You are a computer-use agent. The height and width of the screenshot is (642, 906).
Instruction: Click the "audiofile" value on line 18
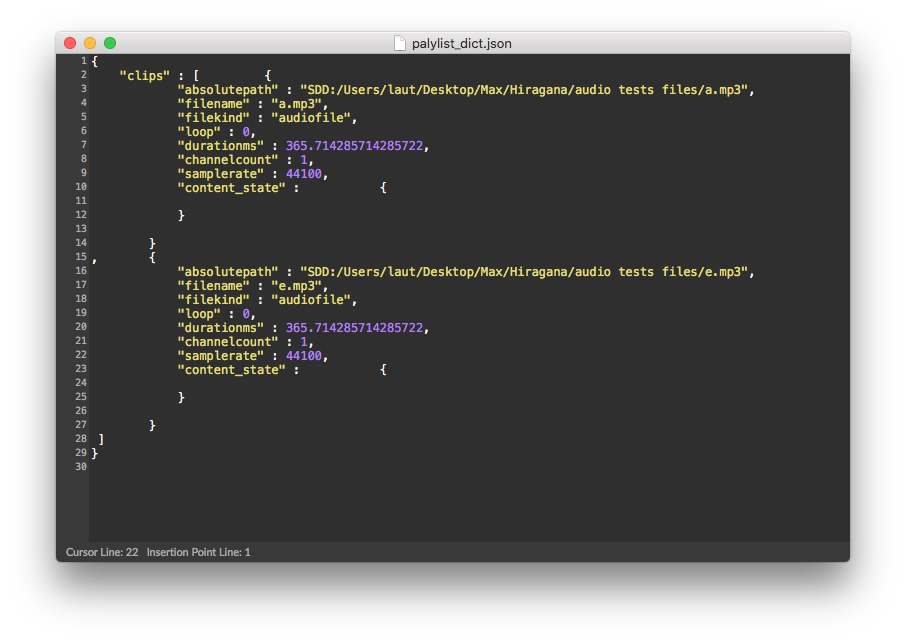pyautogui.click(x=311, y=299)
